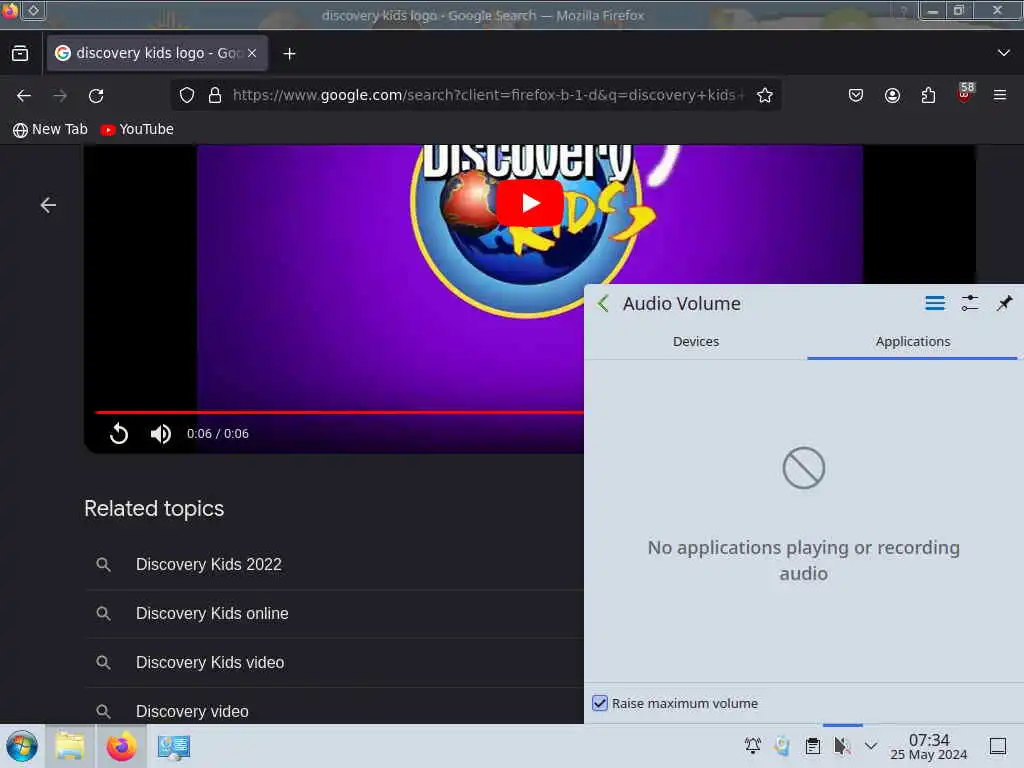The height and width of the screenshot is (768, 1024).
Task: Click the muted volume tray icon
Action: click(842, 745)
